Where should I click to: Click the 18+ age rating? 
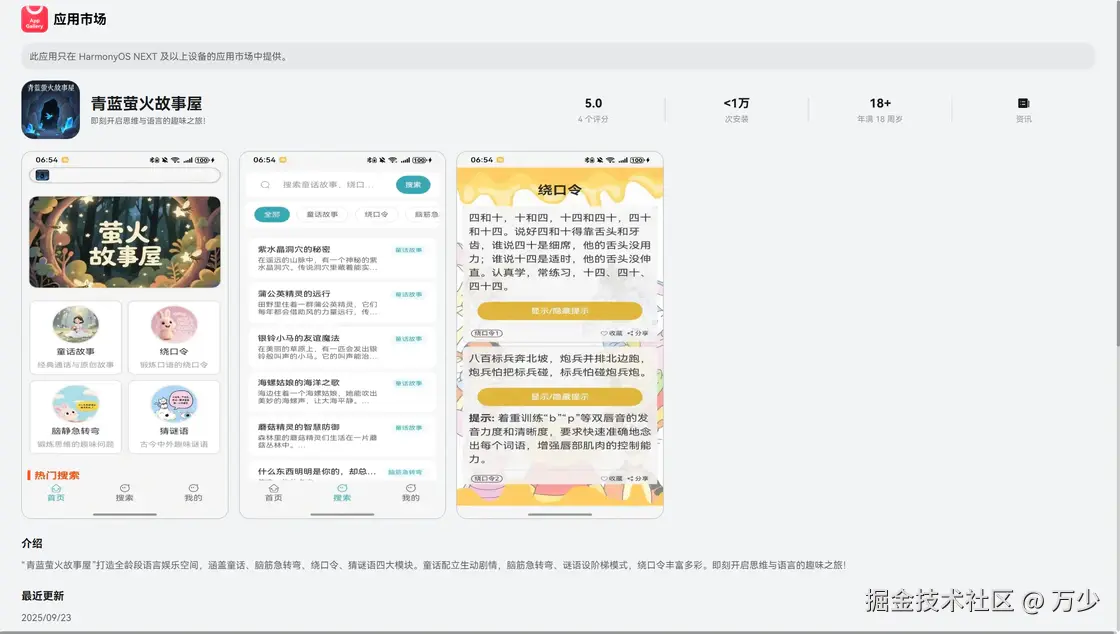pyautogui.click(x=880, y=104)
